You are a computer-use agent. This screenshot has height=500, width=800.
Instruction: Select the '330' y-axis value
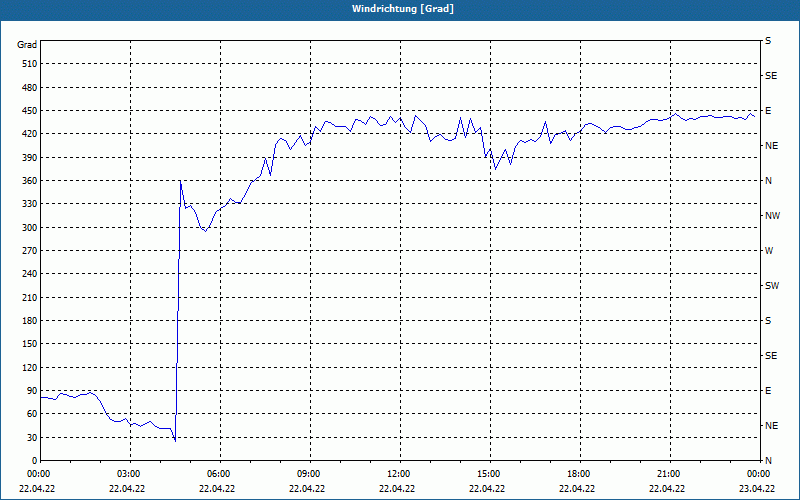tap(30, 204)
